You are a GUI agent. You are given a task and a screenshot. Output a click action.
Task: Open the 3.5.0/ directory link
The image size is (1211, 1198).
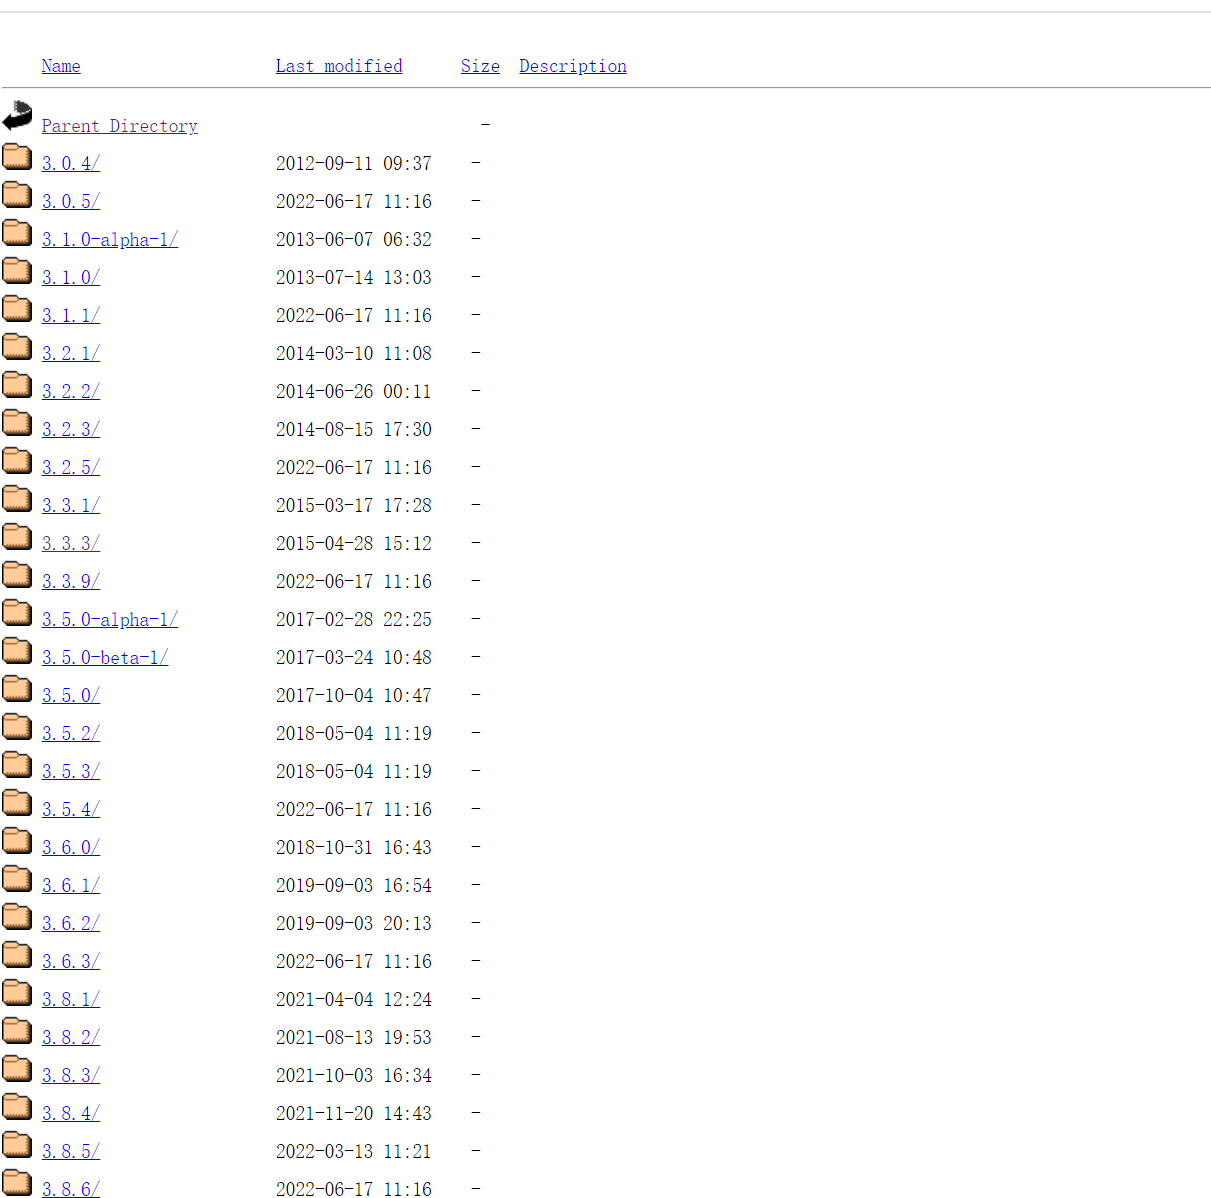[71, 695]
